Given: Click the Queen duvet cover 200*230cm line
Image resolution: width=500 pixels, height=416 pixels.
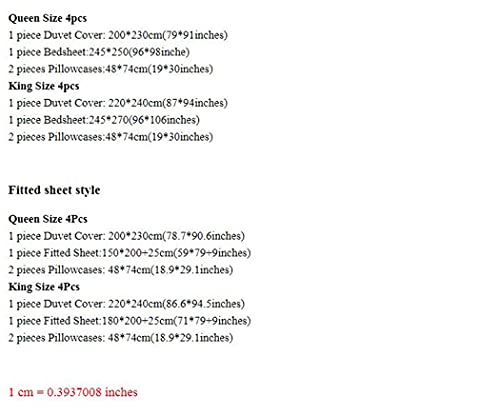Looking at the screenshot, I should [x=118, y=35].
